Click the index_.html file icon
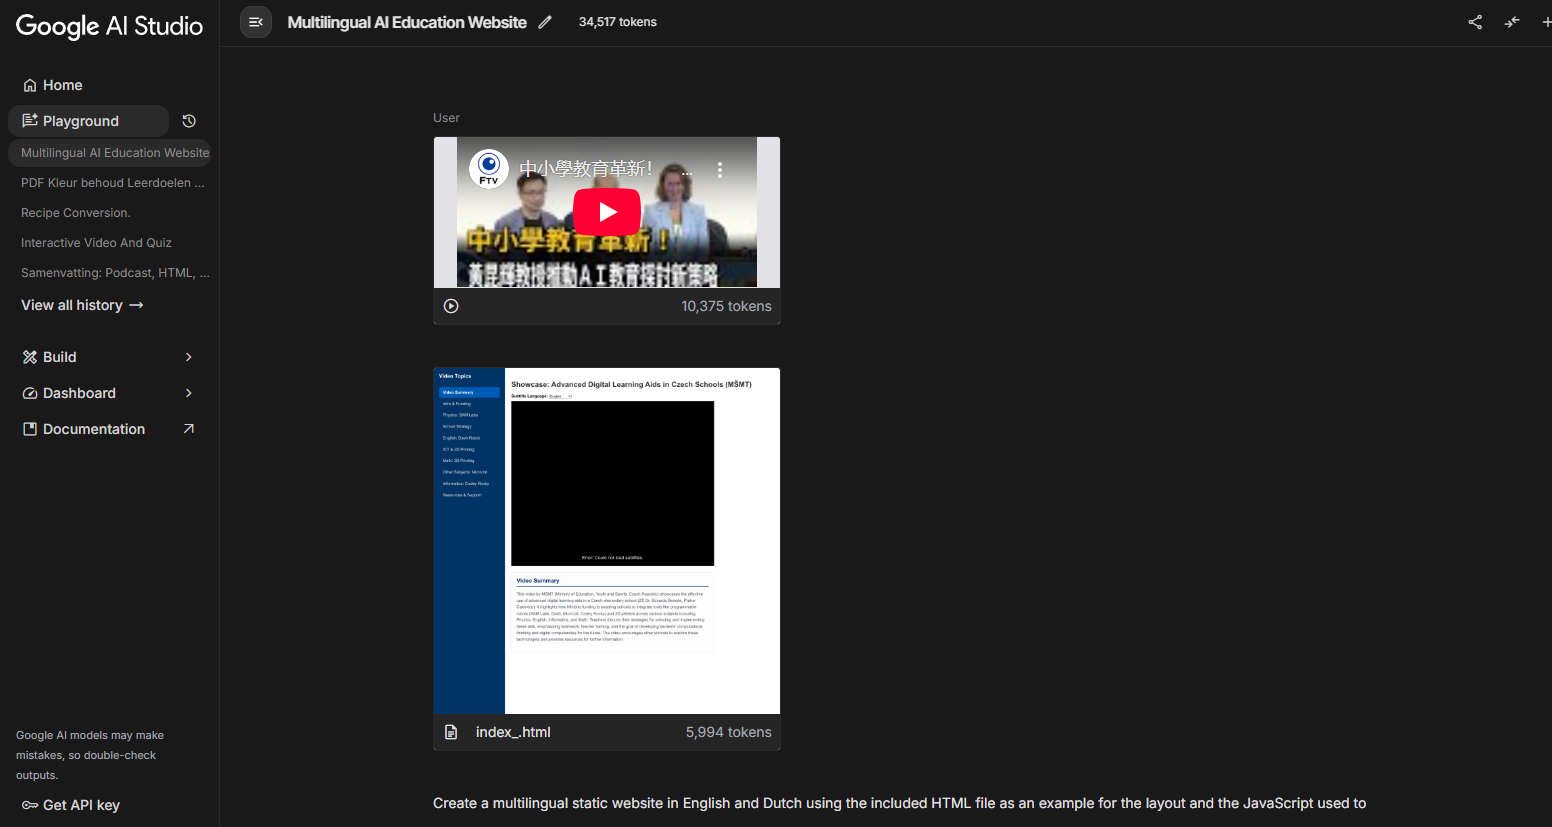The width and height of the screenshot is (1552, 827). click(451, 732)
